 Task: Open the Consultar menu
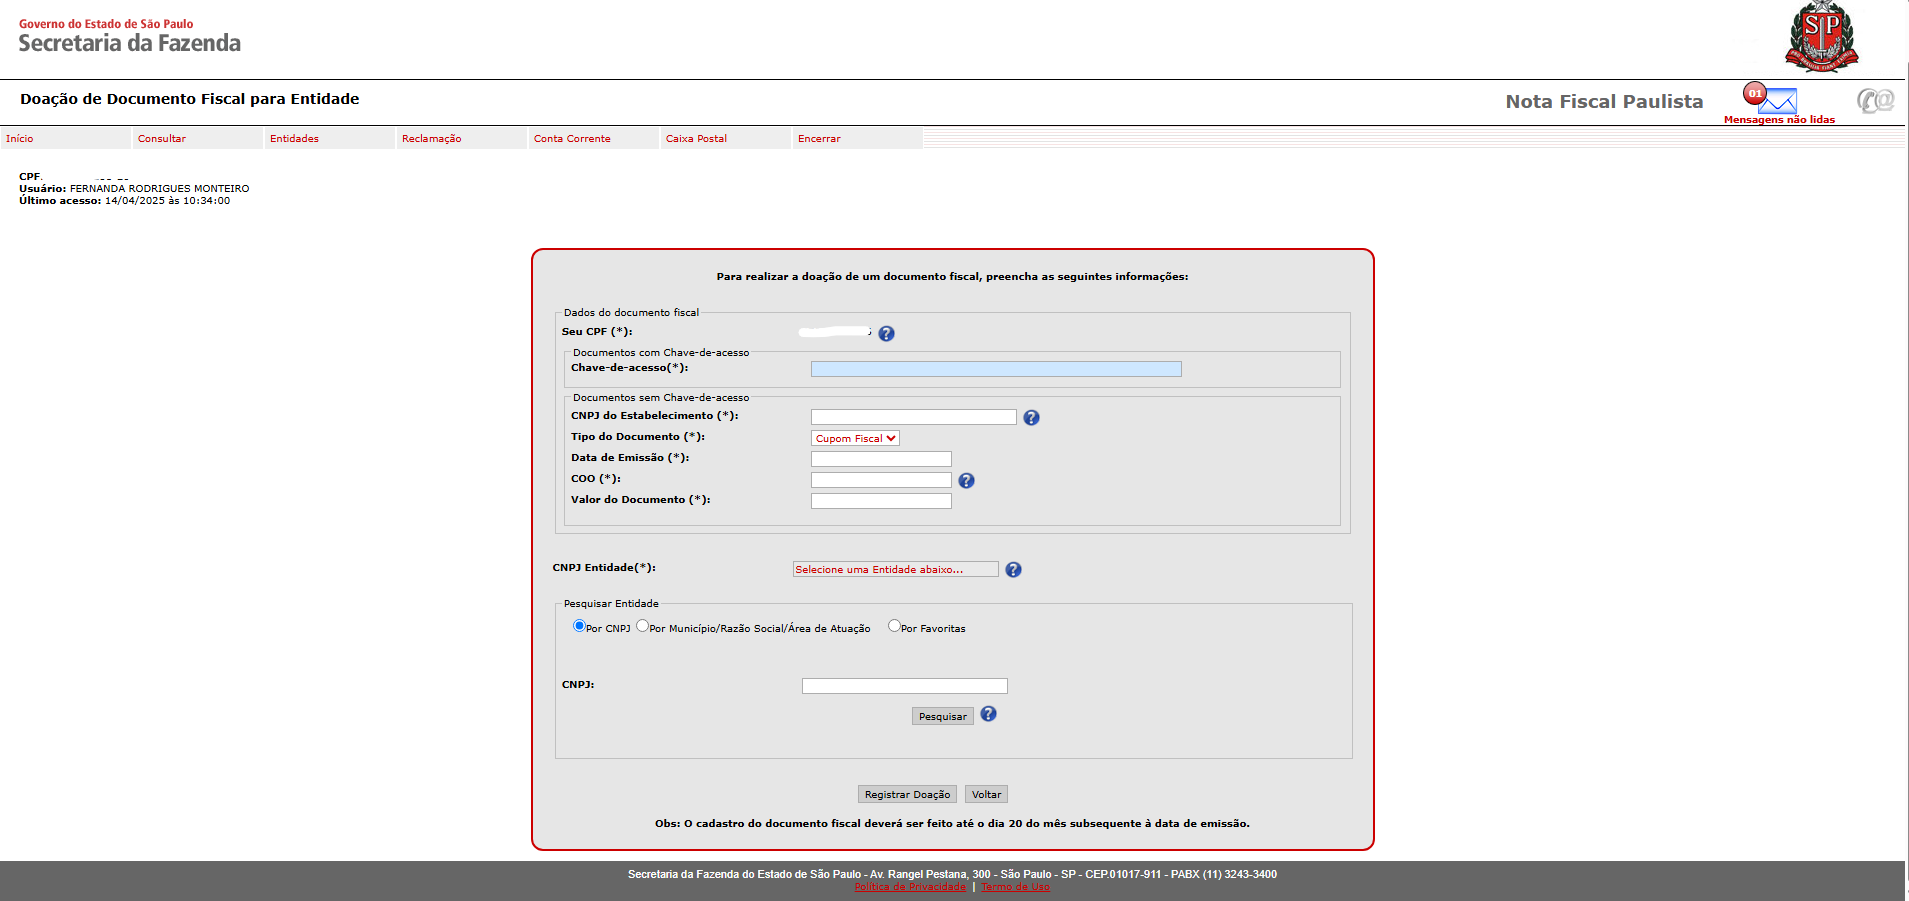[x=162, y=139]
